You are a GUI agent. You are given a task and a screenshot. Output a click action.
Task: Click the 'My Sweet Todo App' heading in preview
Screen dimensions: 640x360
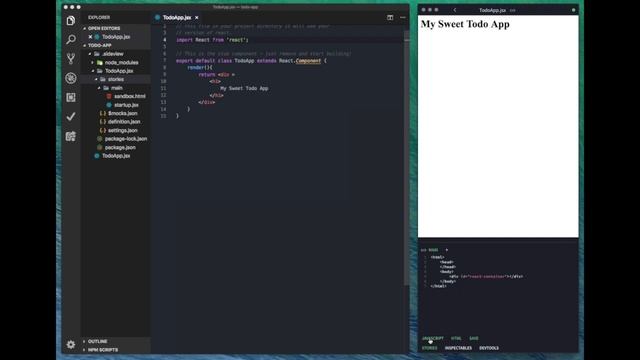pos(465,24)
